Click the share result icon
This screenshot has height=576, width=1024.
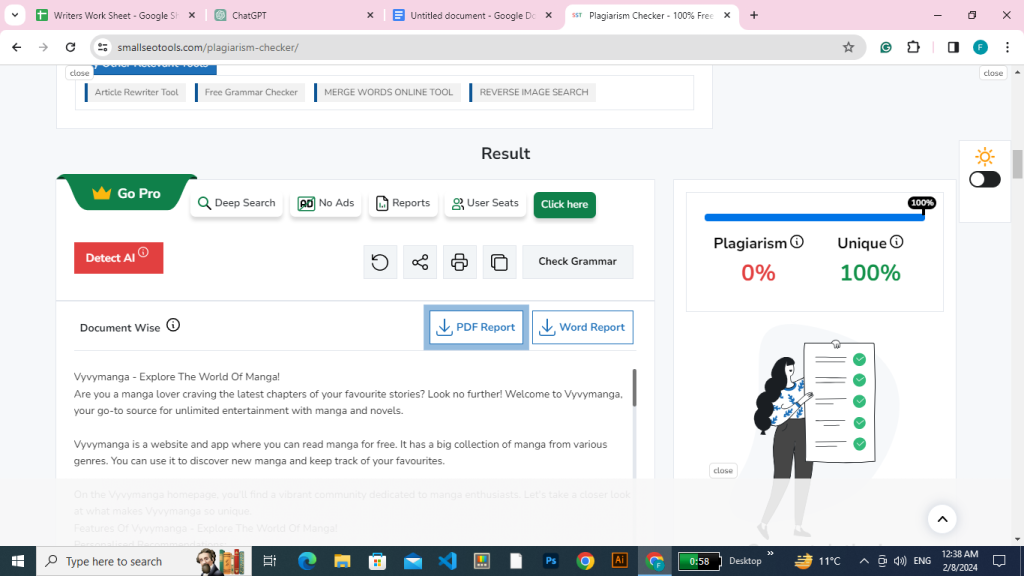coord(420,262)
